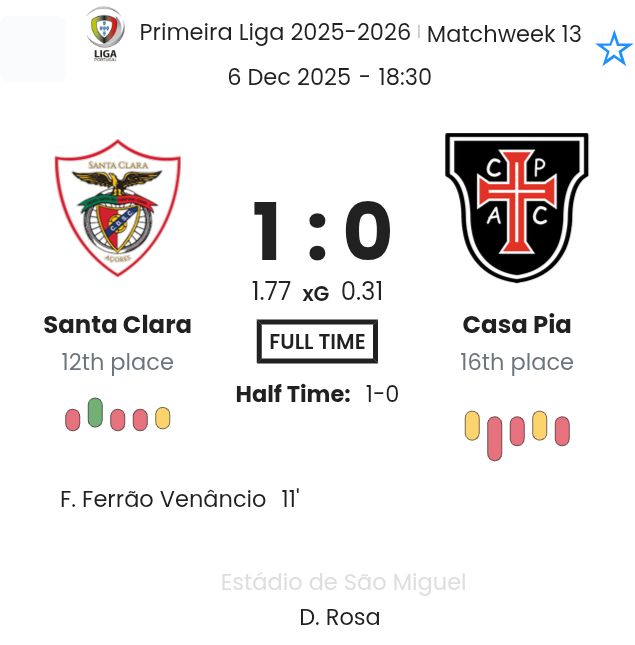Select Santa Clara's green form indicator
The width and height of the screenshot is (635, 645).
95,412
